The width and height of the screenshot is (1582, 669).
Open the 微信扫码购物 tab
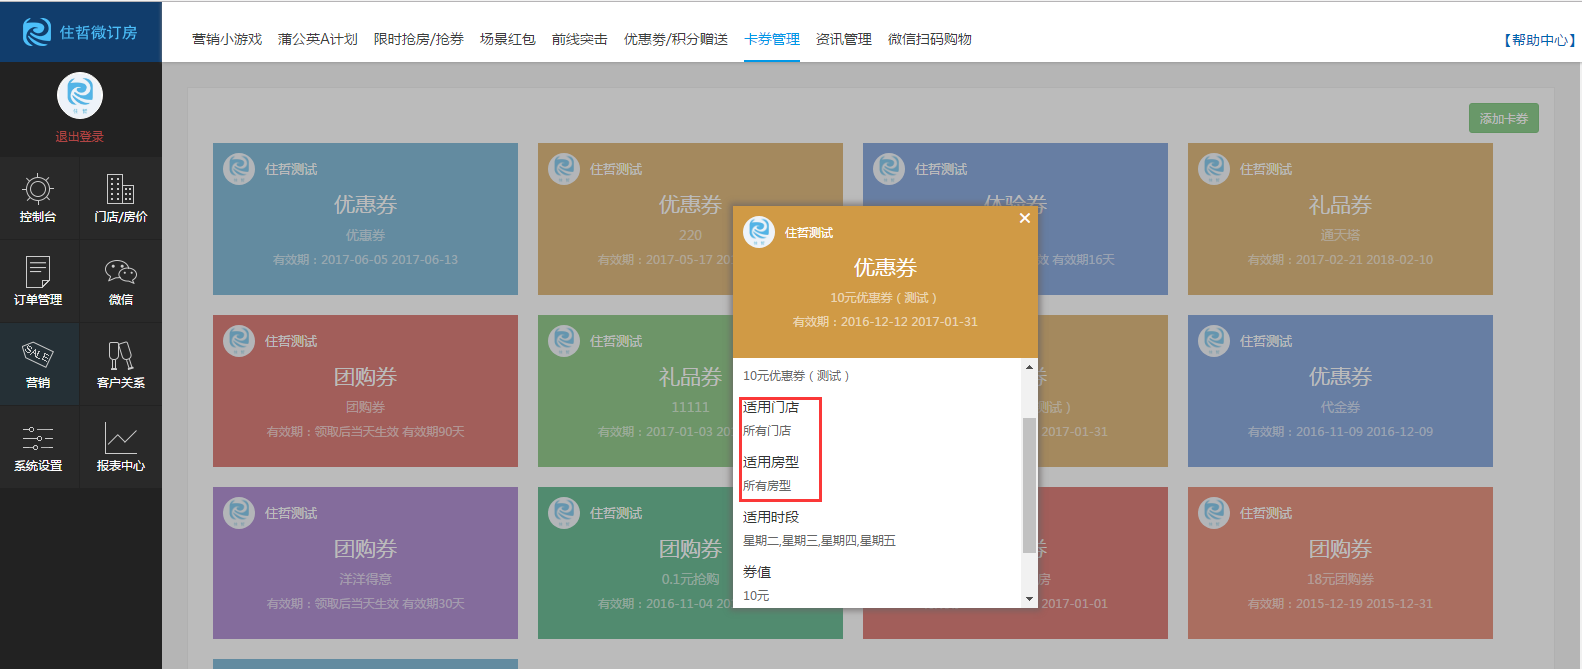pyautogui.click(x=929, y=39)
